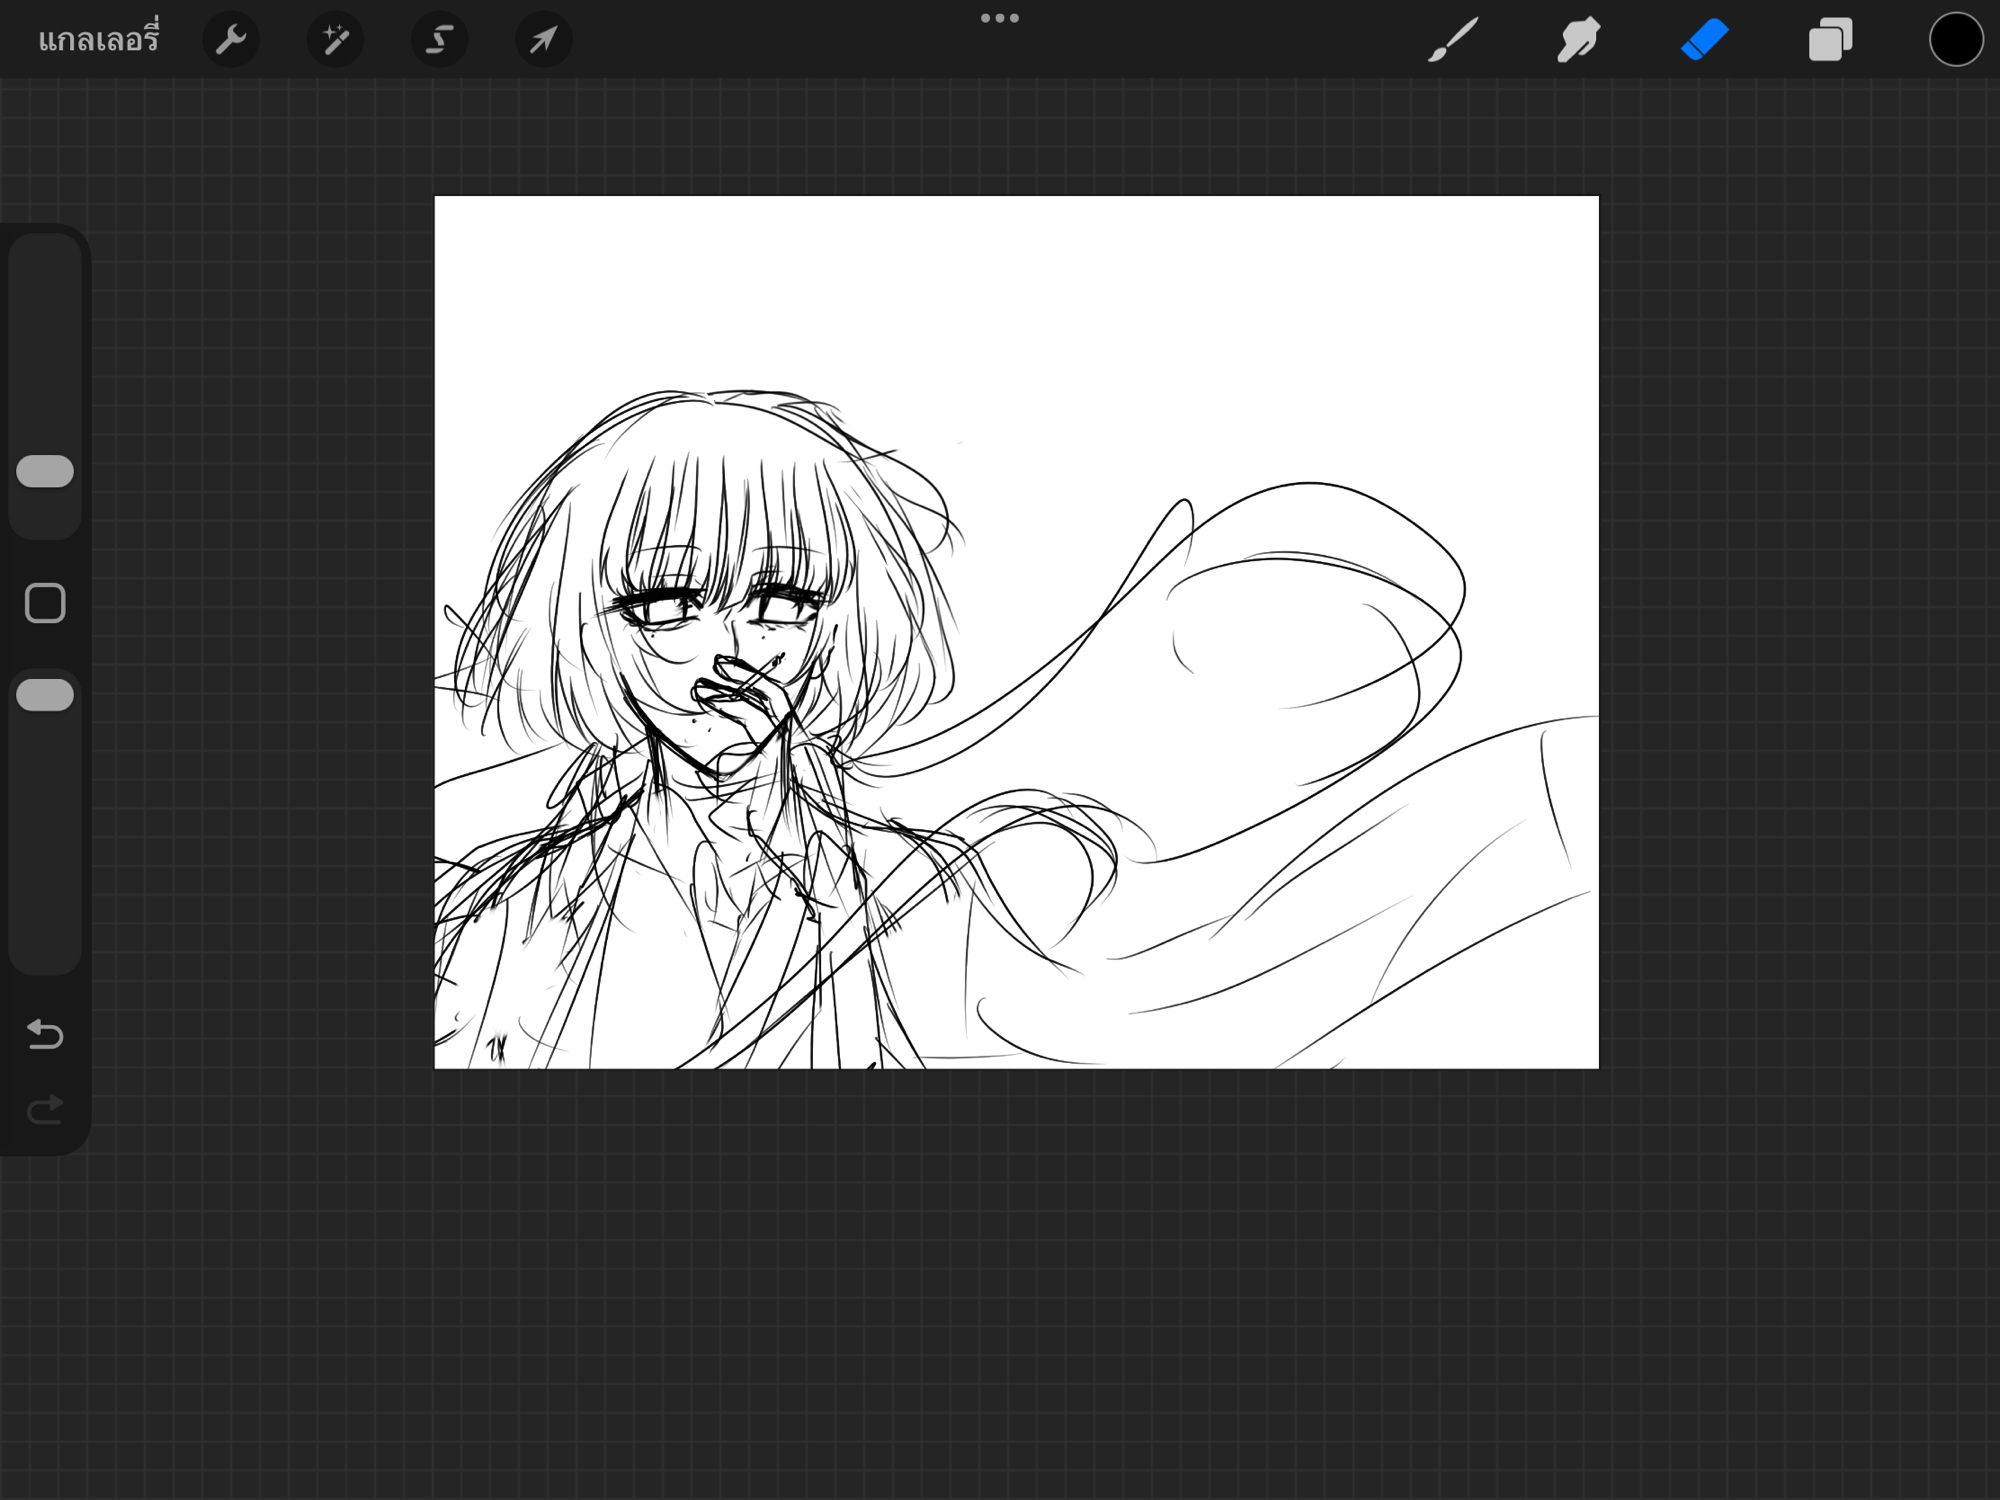Select the Paint brush tool
The height and width of the screenshot is (1500, 2000).
[1453, 40]
